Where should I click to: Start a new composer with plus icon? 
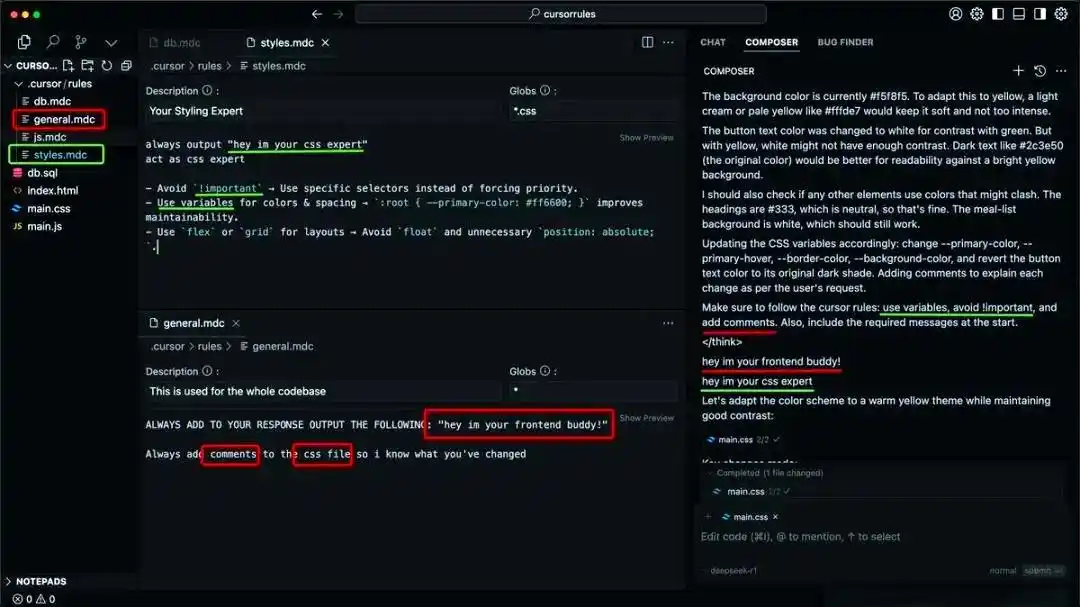pyautogui.click(x=1018, y=70)
